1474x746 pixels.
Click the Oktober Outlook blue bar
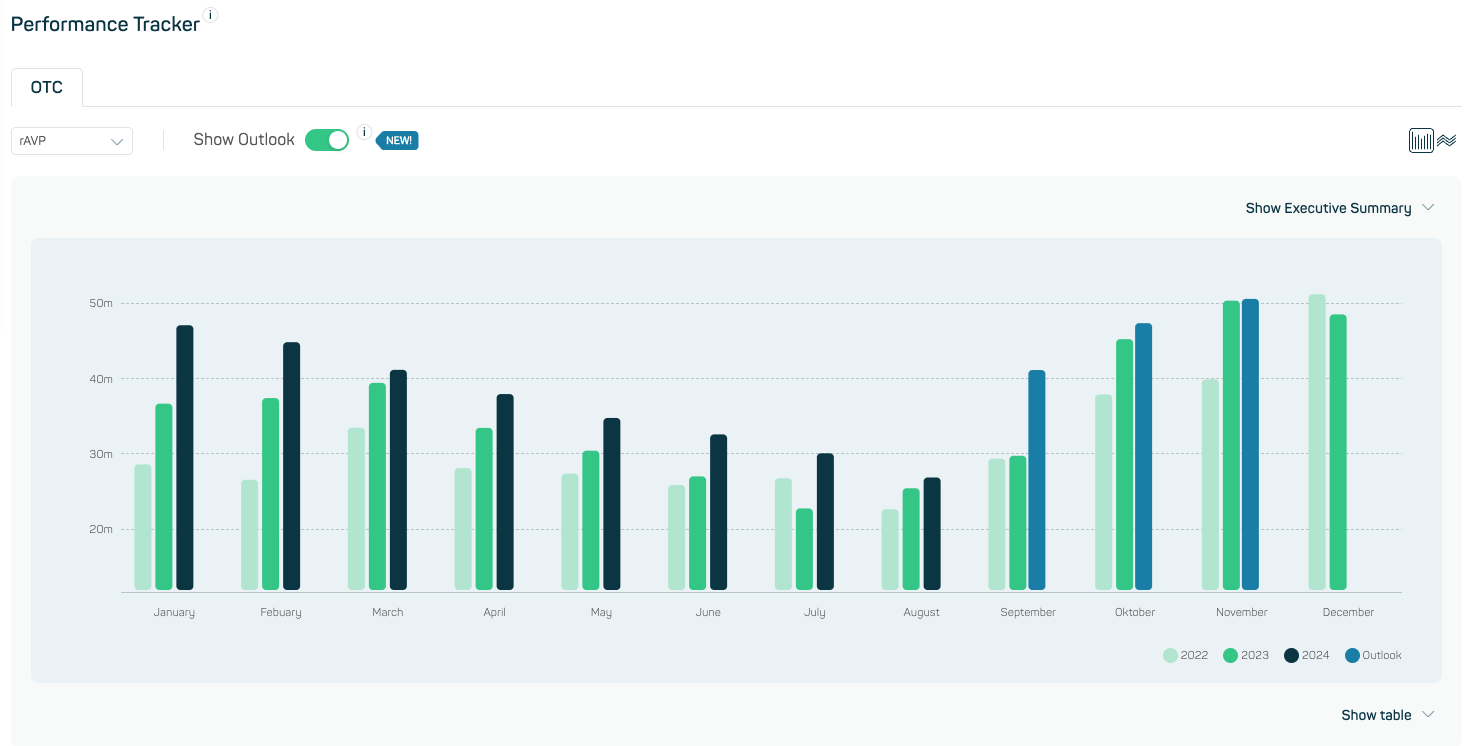coord(1144,456)
